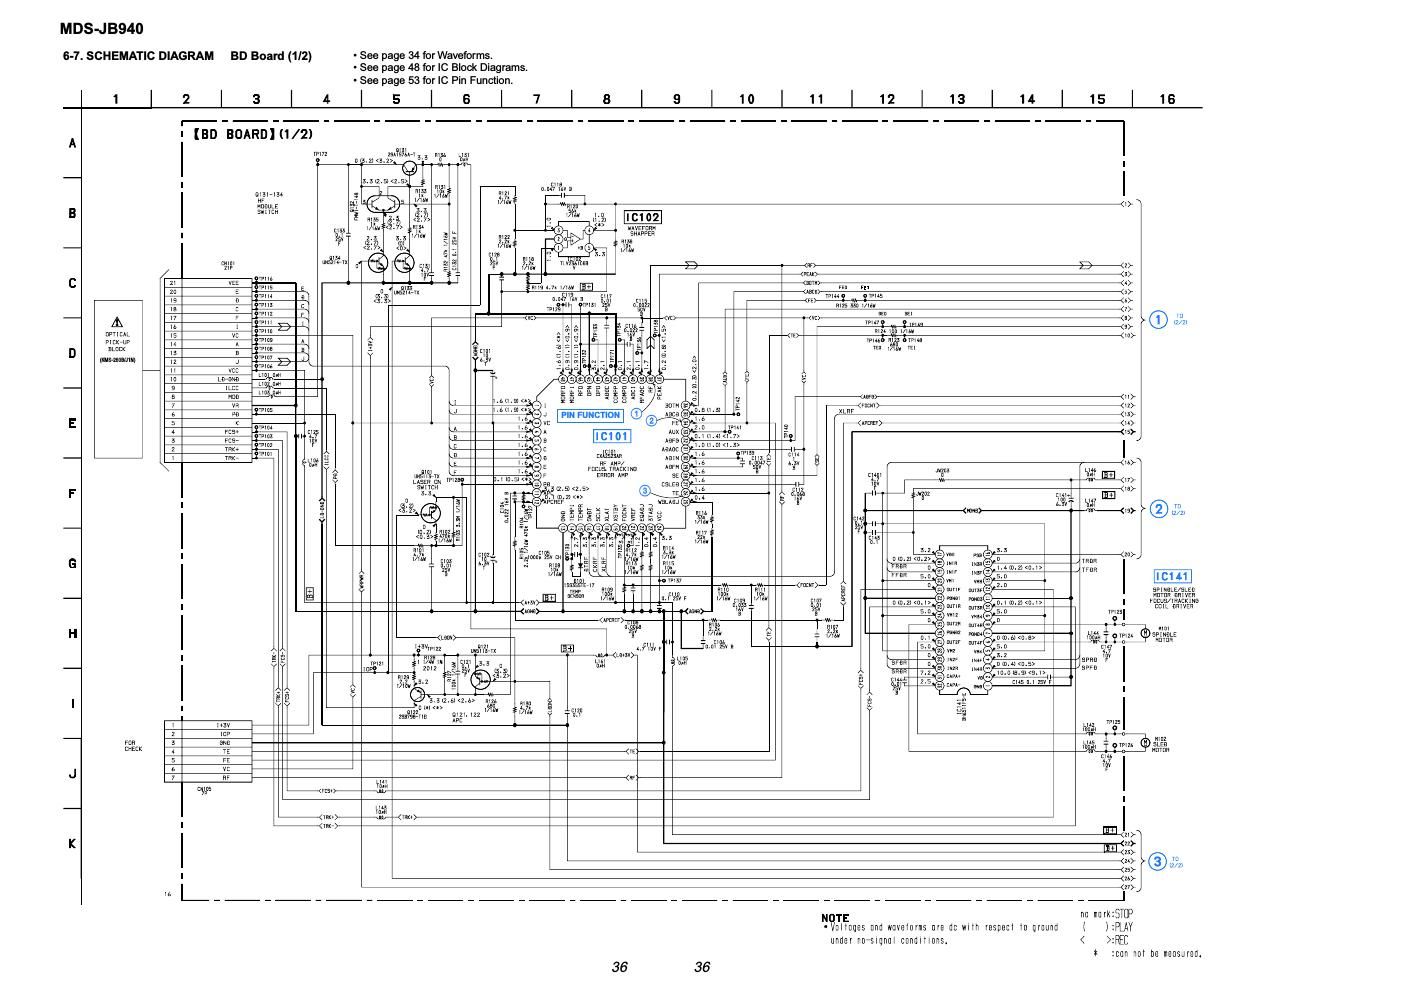Image resolution: width=1404 pixels, height=993 pixels.
Task: Click row letter K on the left ruler
Action: tap(72, 843)
